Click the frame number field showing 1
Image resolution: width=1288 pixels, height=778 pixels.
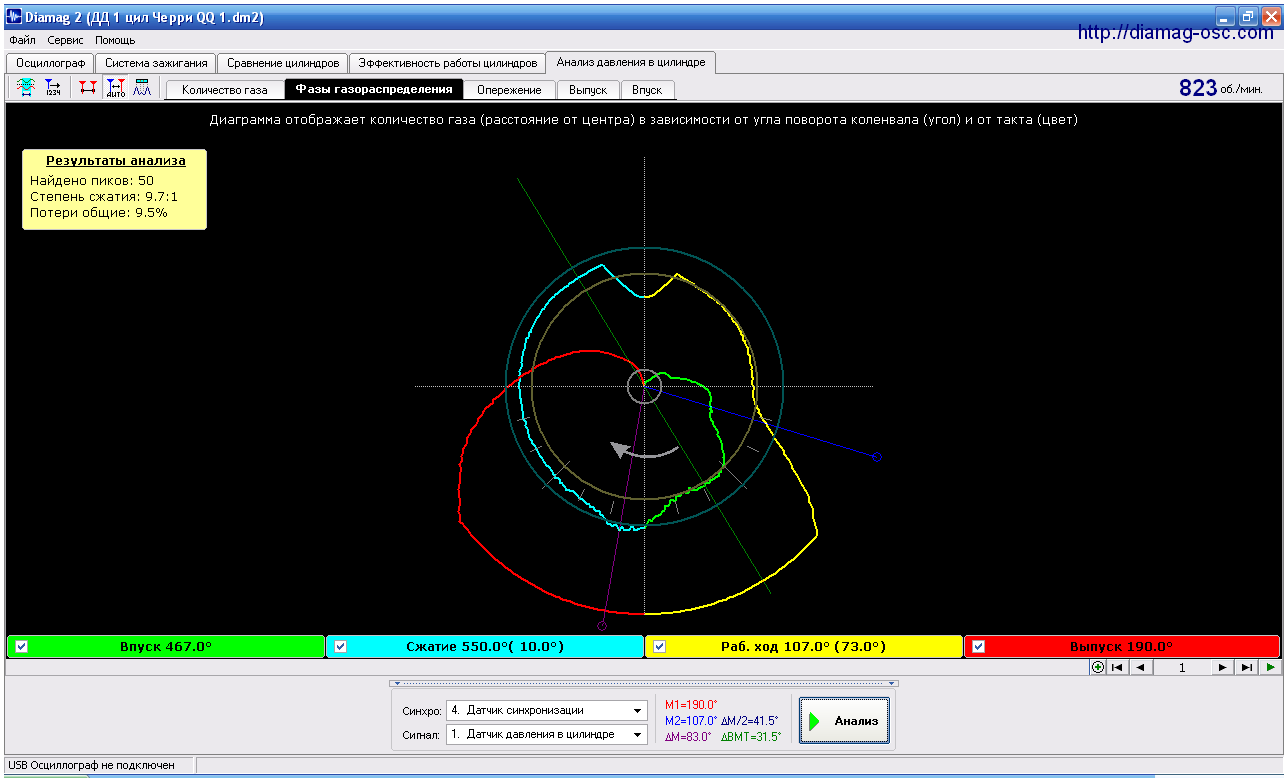[x=1182, y=667]
